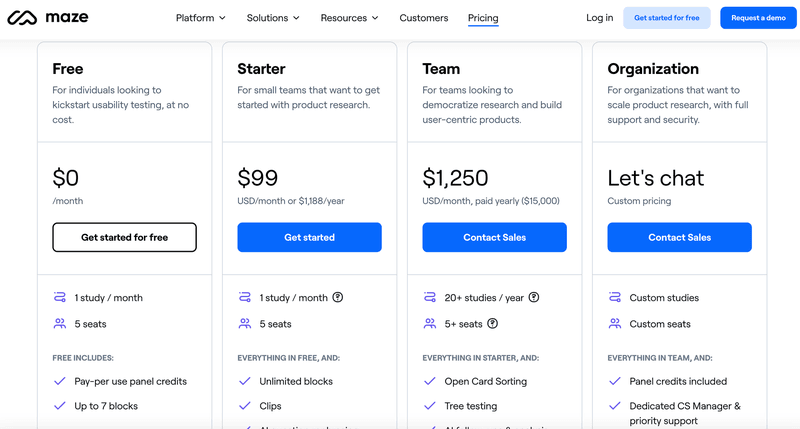Click help icon next to 20+ studies

pyautogui.click(x=534, y=297)
